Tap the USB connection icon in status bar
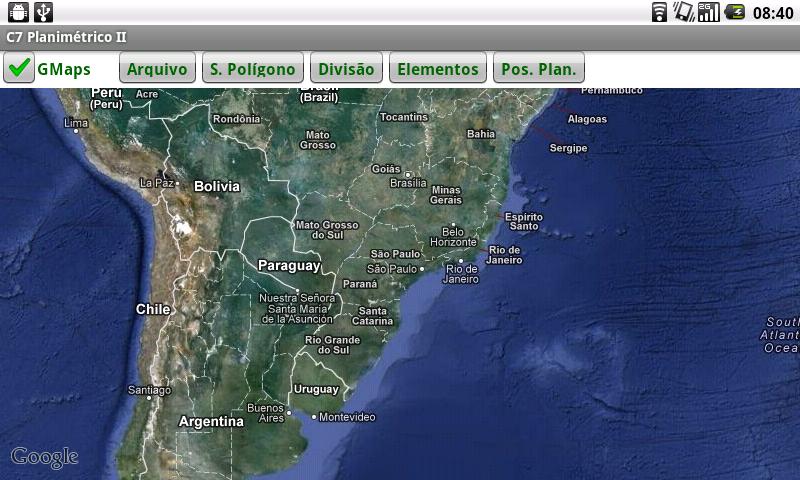Image resolution: width=800 pixels, height=480 pixels. 44,12
